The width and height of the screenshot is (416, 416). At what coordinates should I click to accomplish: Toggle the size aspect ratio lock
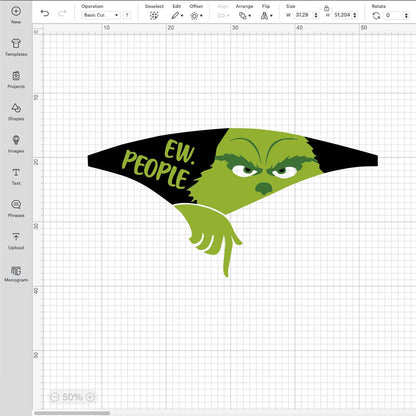tap(326, 8)
